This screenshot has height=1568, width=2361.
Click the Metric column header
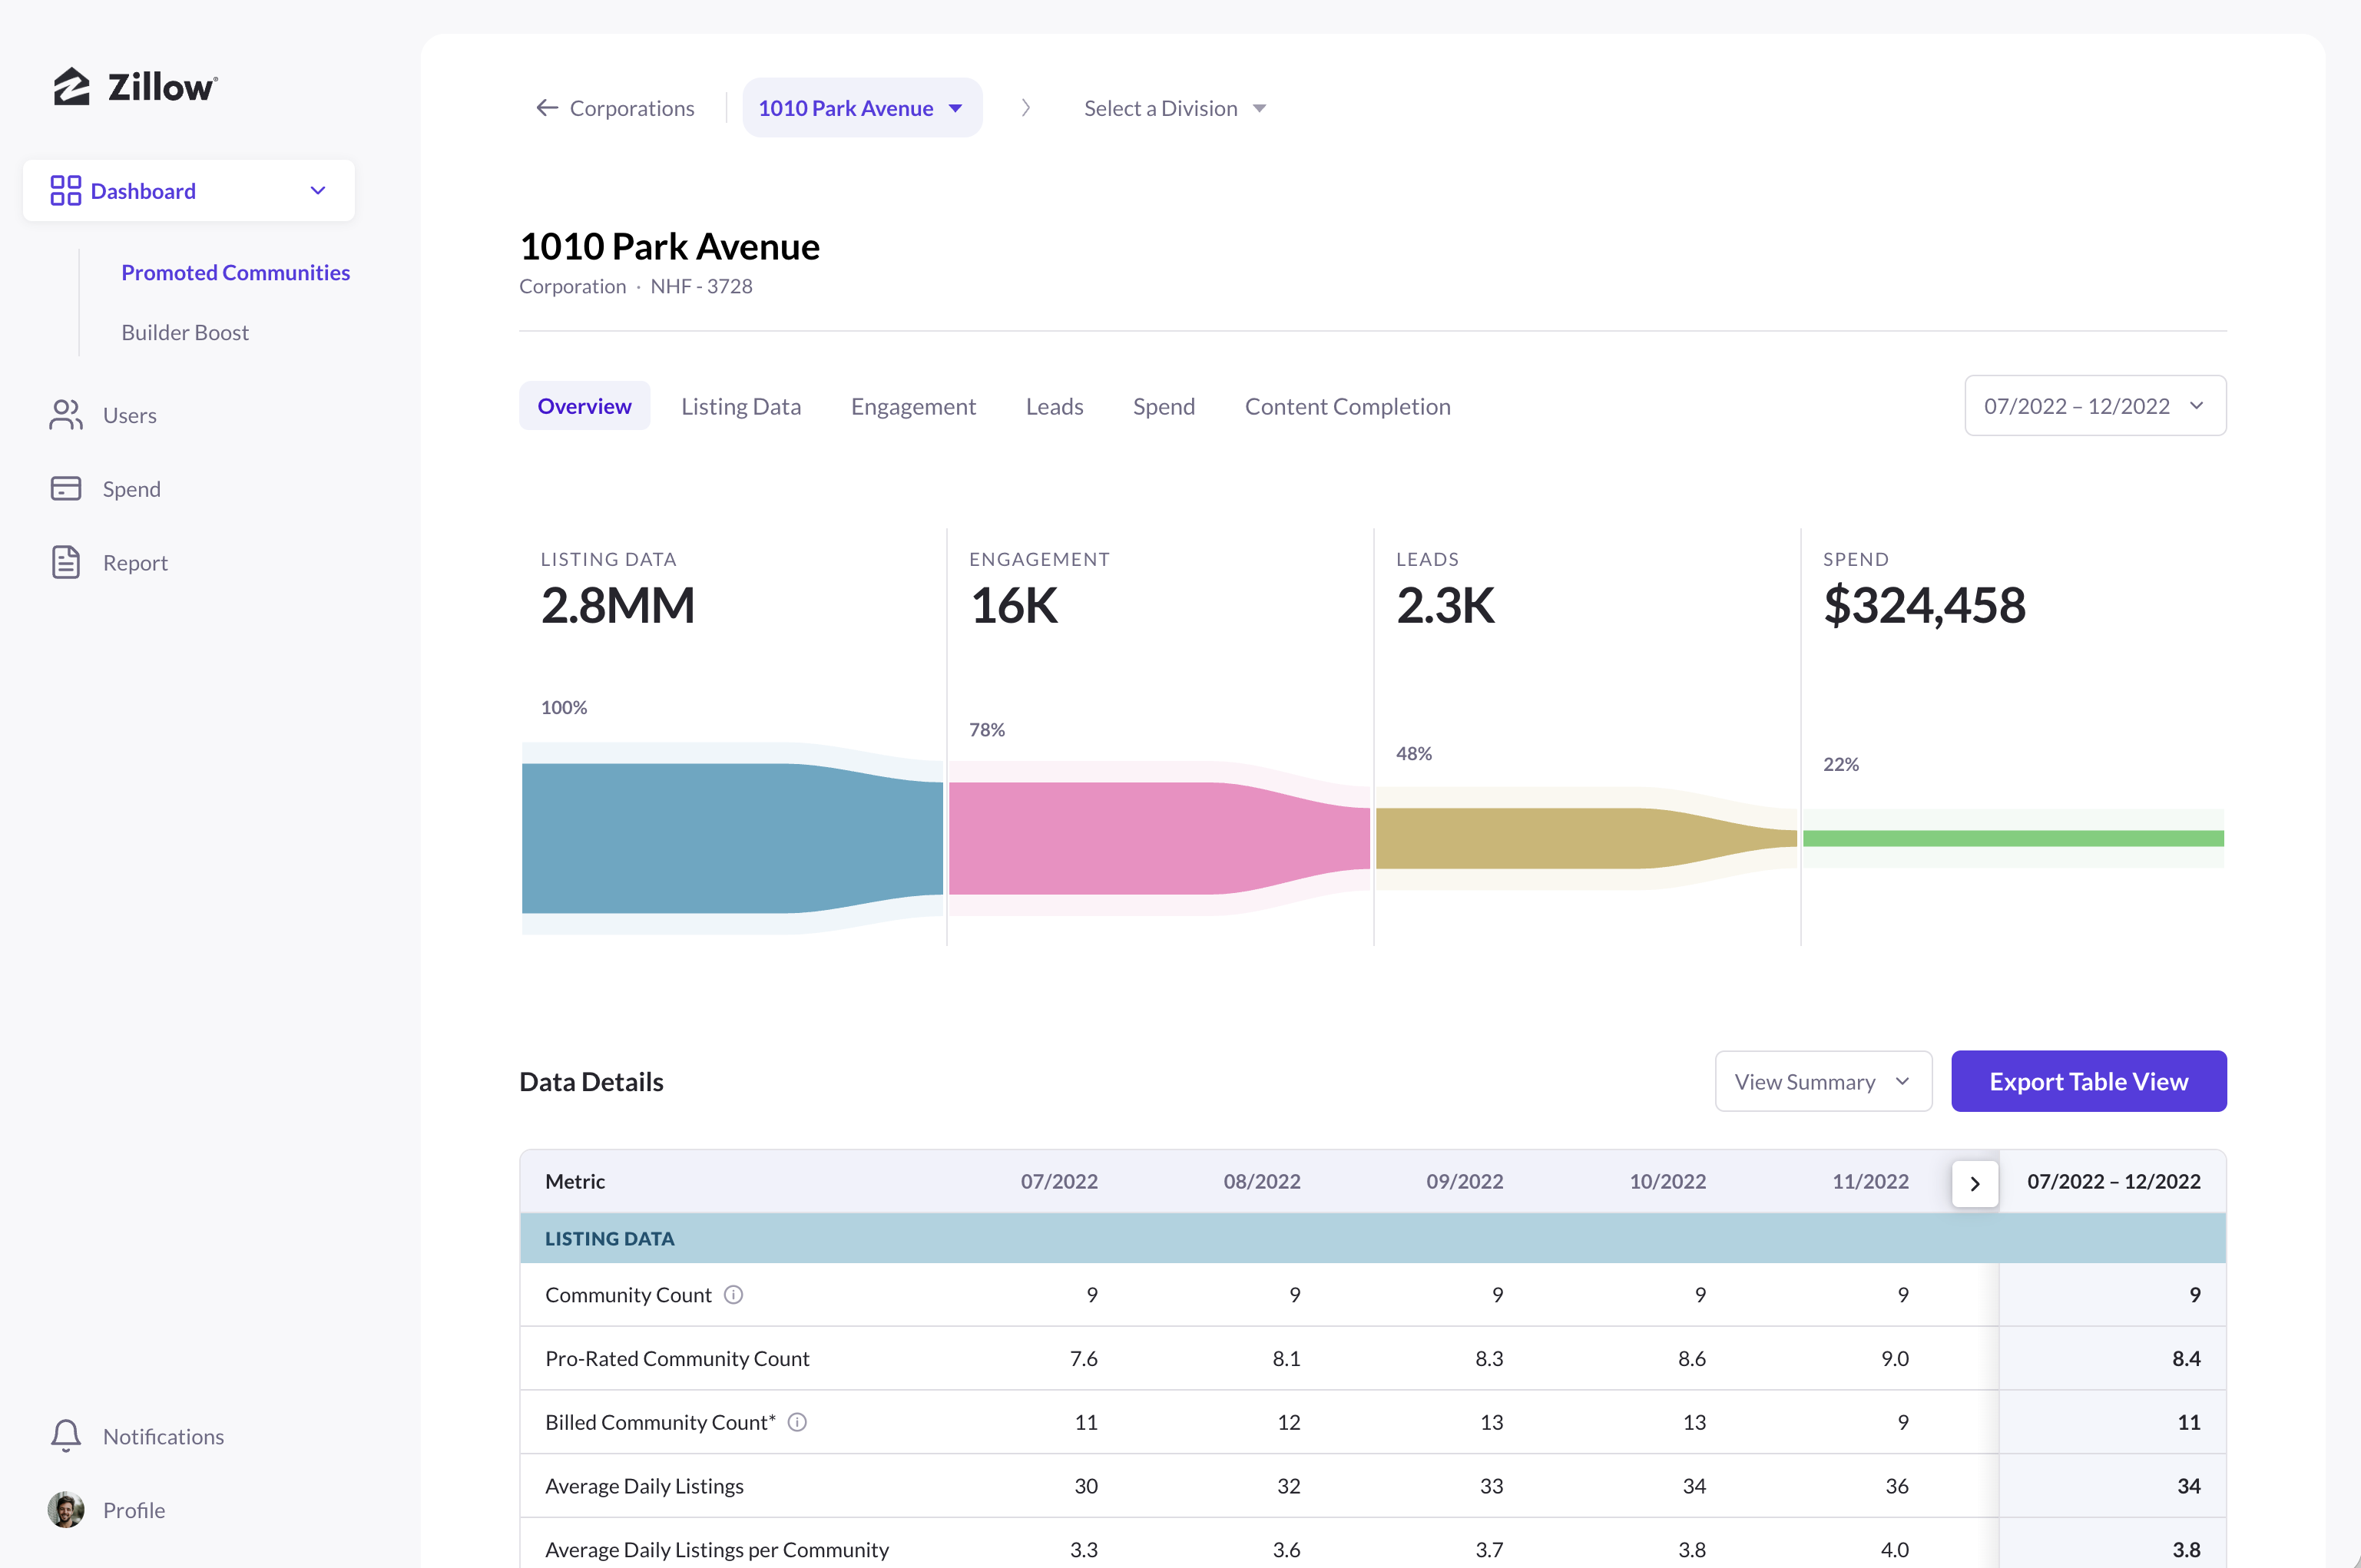coord(575,1181)
